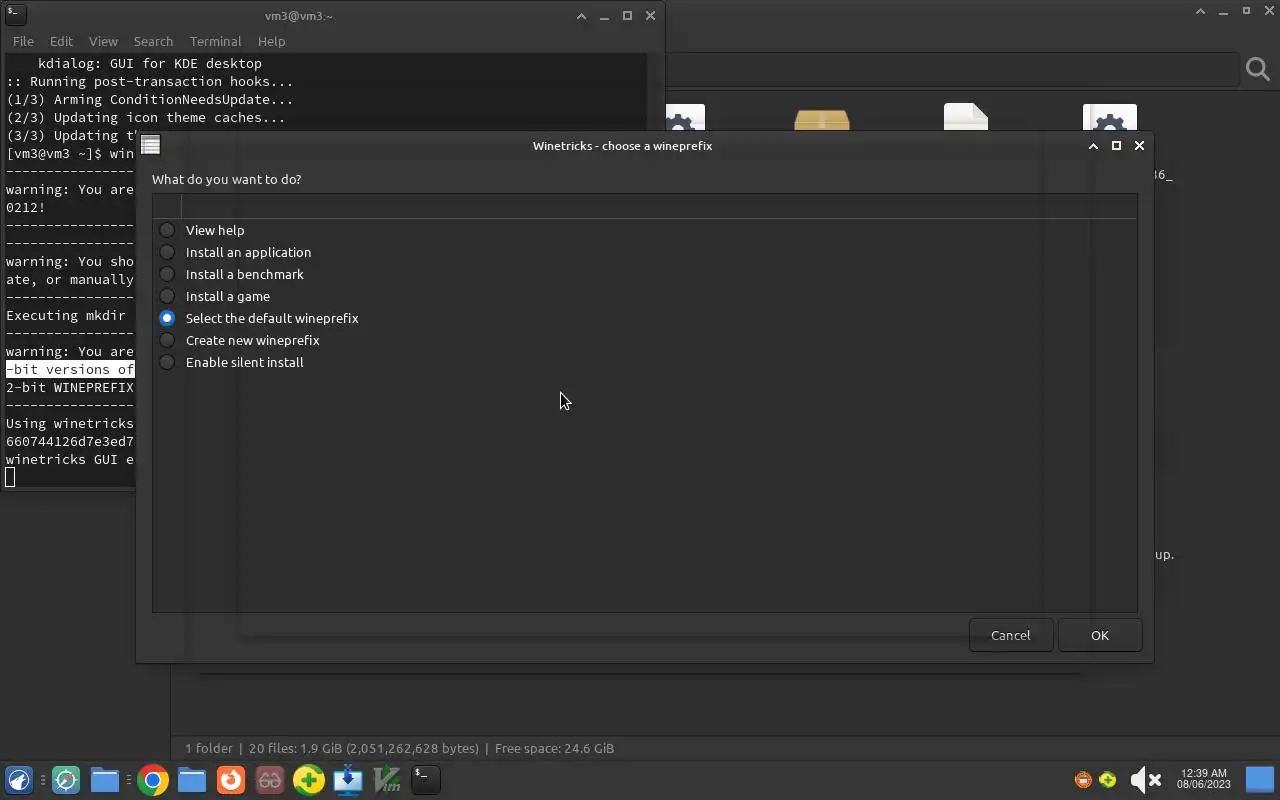Open the clock showing 12:39 AM
Viewport: 1280px width, 800px height.
[x=1204, y=779]
